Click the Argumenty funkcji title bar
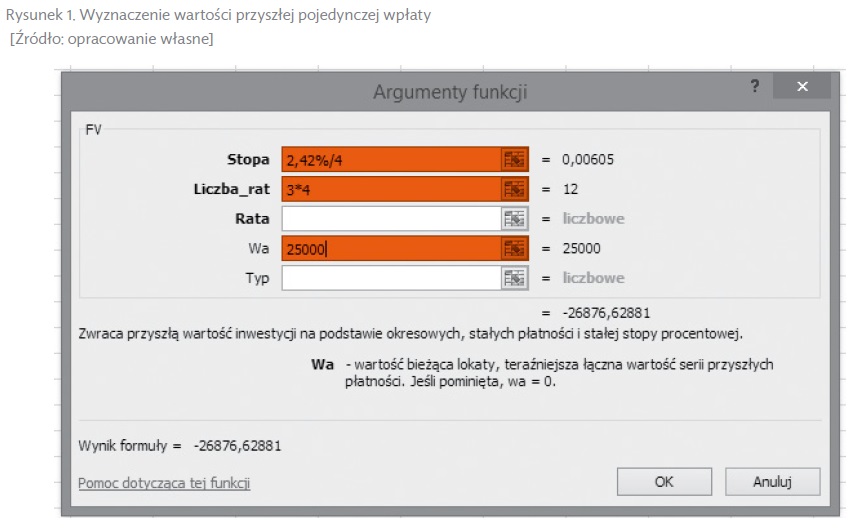The image size is (855, 531). coord(450,92)
